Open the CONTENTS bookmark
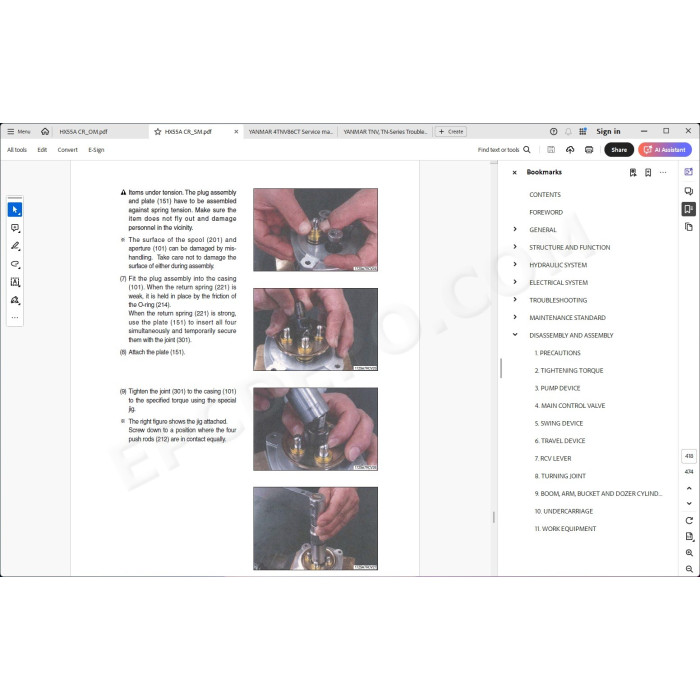700x700 pixels. 545,195
